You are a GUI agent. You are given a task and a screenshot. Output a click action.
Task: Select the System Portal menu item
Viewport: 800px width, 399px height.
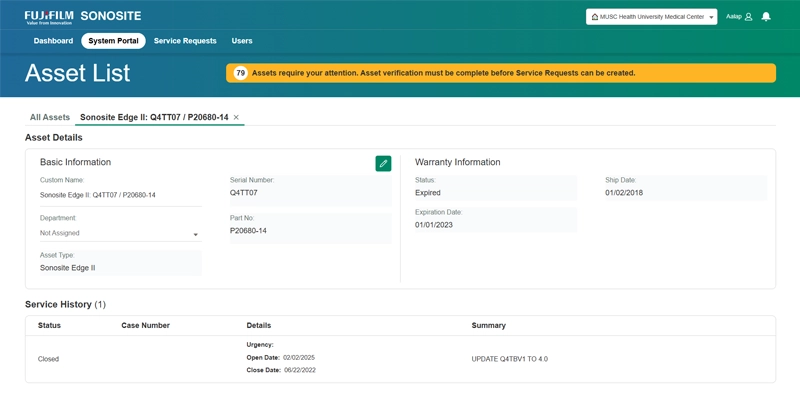tap(113, 41)
